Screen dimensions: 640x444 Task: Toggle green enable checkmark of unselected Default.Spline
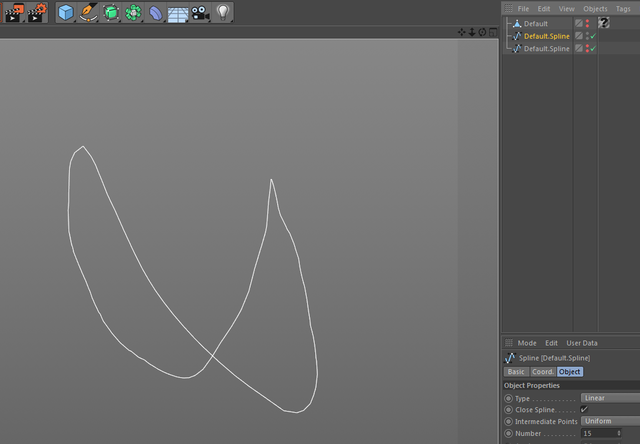coord(593,48)
